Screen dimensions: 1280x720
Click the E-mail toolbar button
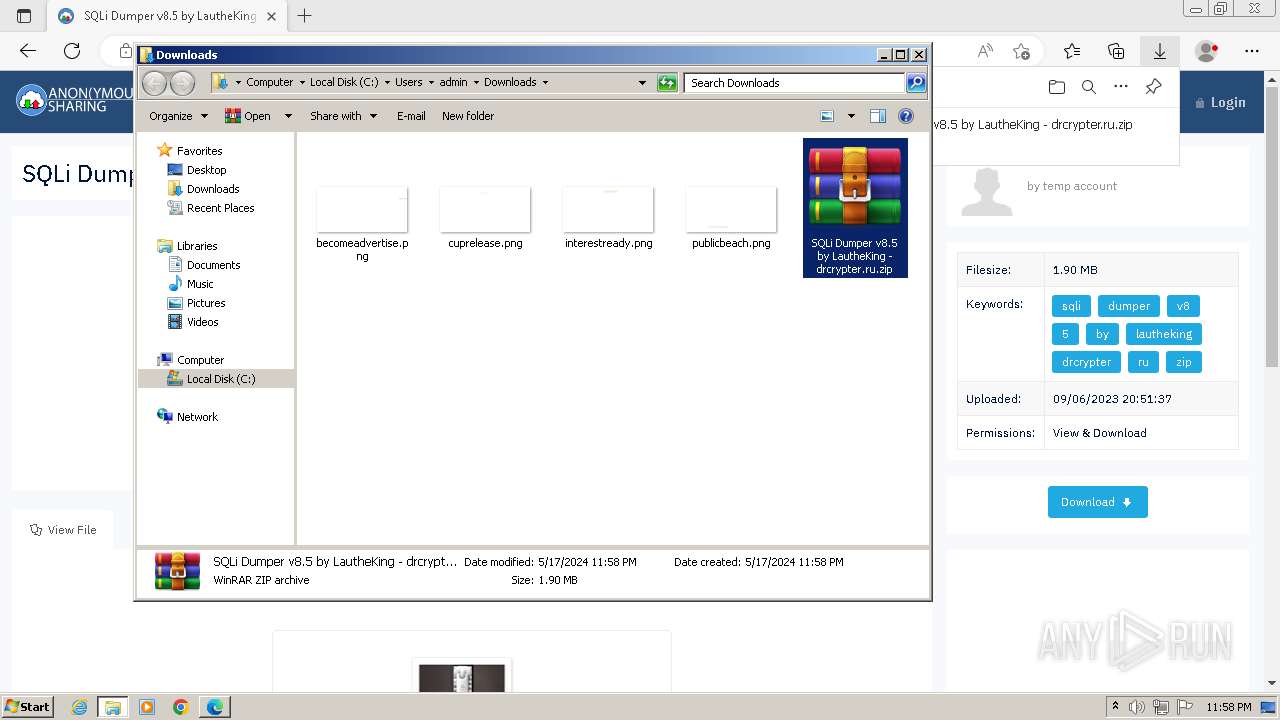(411, 116)
